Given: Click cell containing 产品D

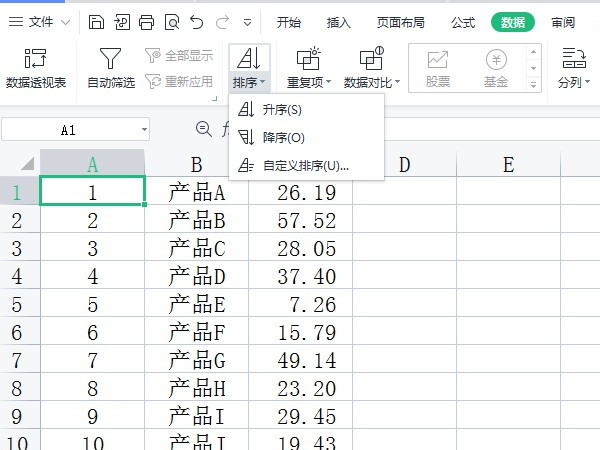Looking at the screenshot, I should (x=196, y=275).
